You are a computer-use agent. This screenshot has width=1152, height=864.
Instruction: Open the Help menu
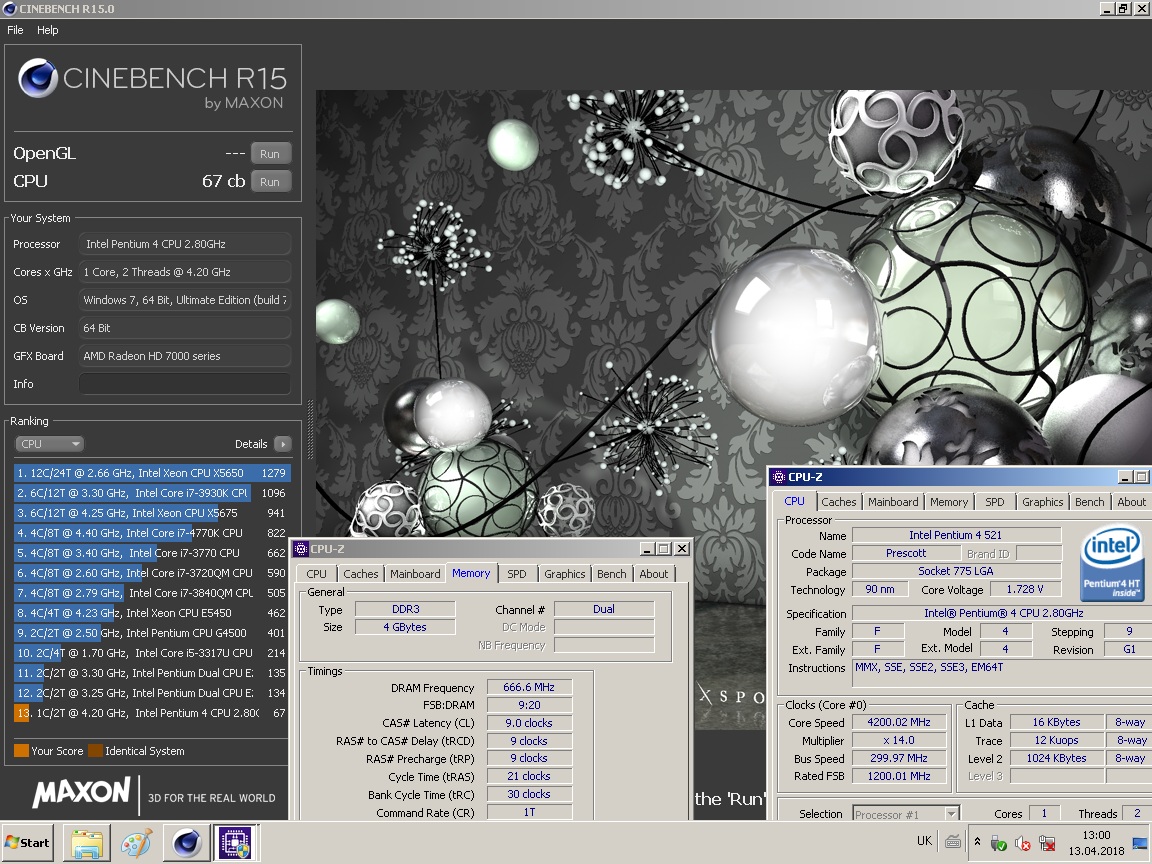48,30
